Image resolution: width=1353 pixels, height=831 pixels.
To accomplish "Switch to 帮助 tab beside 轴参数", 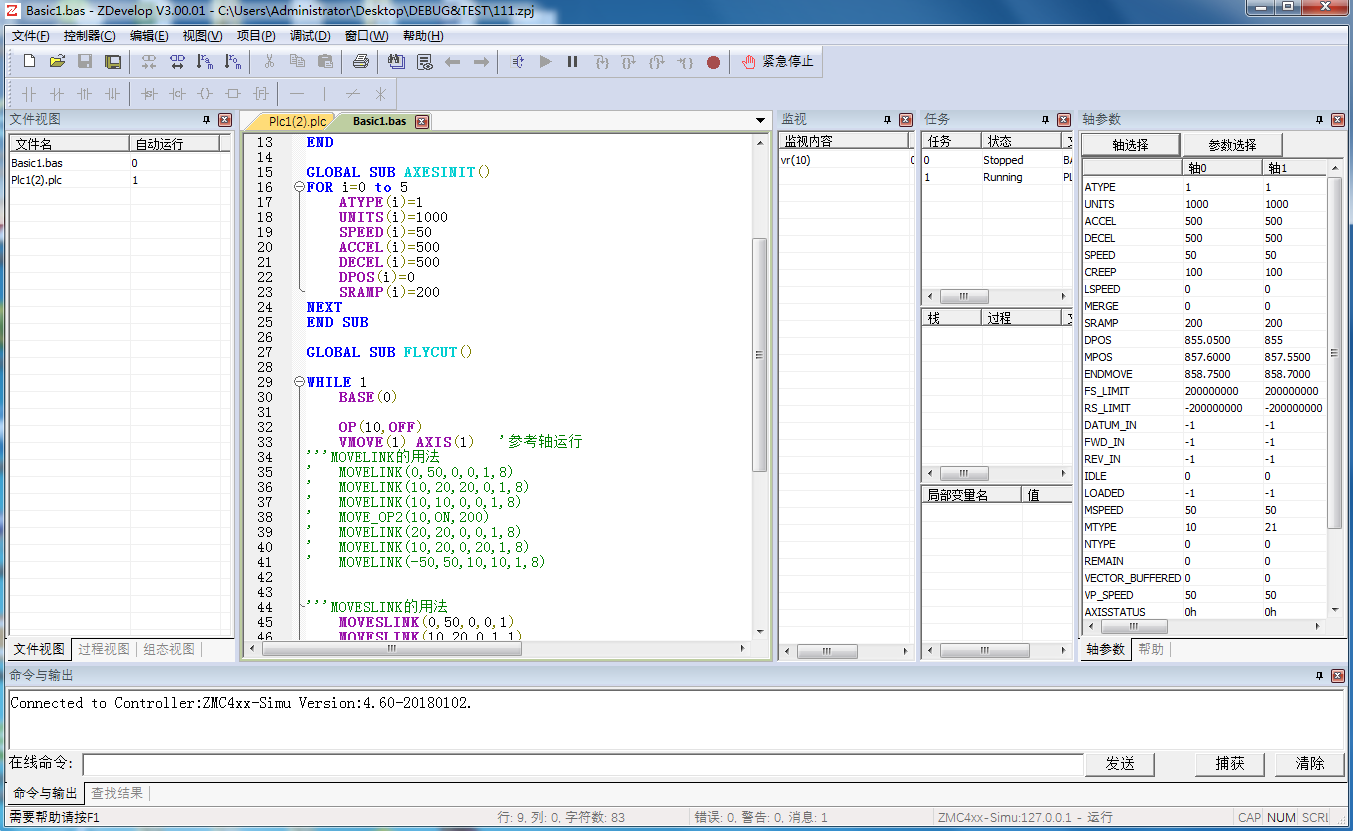I will tap(1151, 649).
